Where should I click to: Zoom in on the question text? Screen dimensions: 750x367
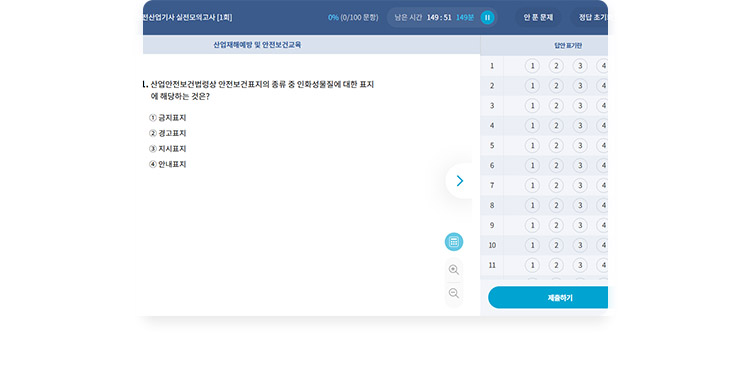pyautogui.click(x=454, y=270)
